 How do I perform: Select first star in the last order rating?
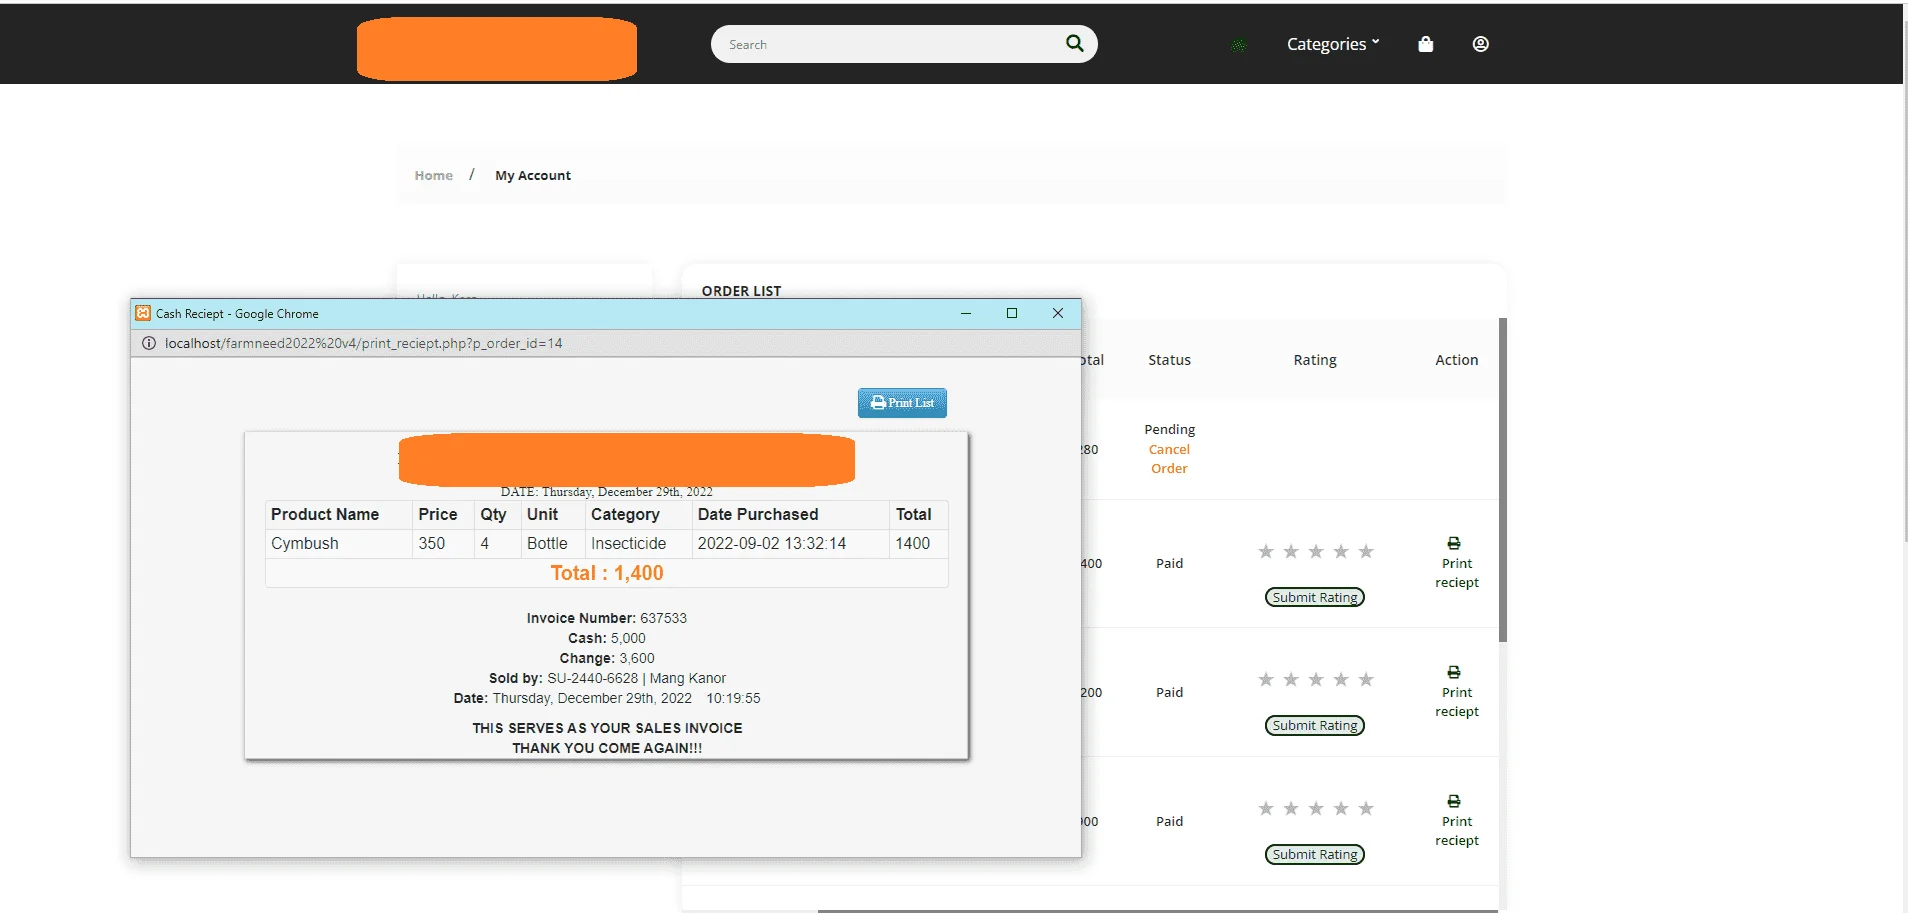point(1266,808)
